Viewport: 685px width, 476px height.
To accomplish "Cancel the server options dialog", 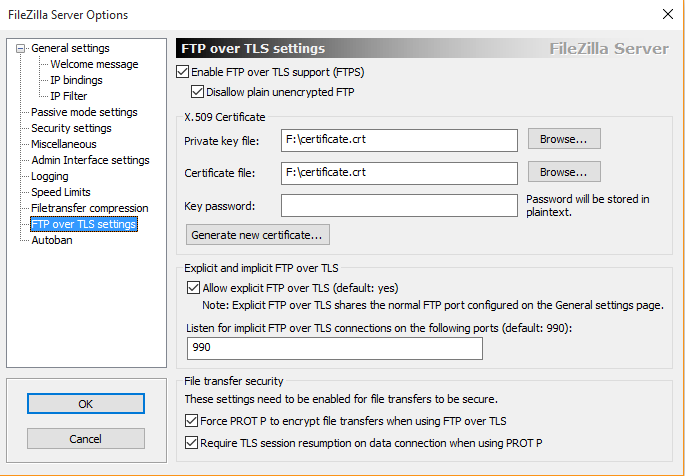I will point(85,439).
